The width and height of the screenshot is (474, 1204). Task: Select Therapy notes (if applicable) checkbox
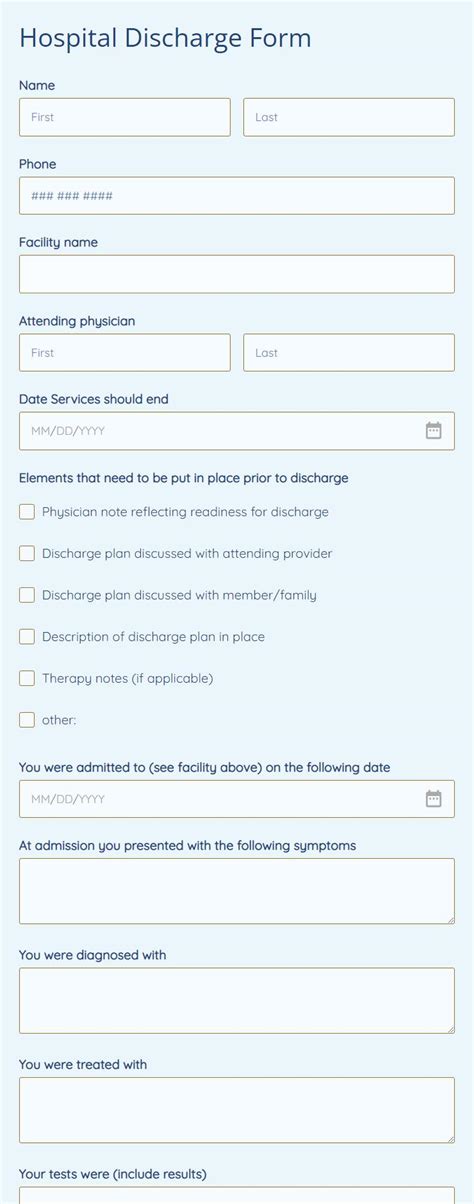click(27, 678)
